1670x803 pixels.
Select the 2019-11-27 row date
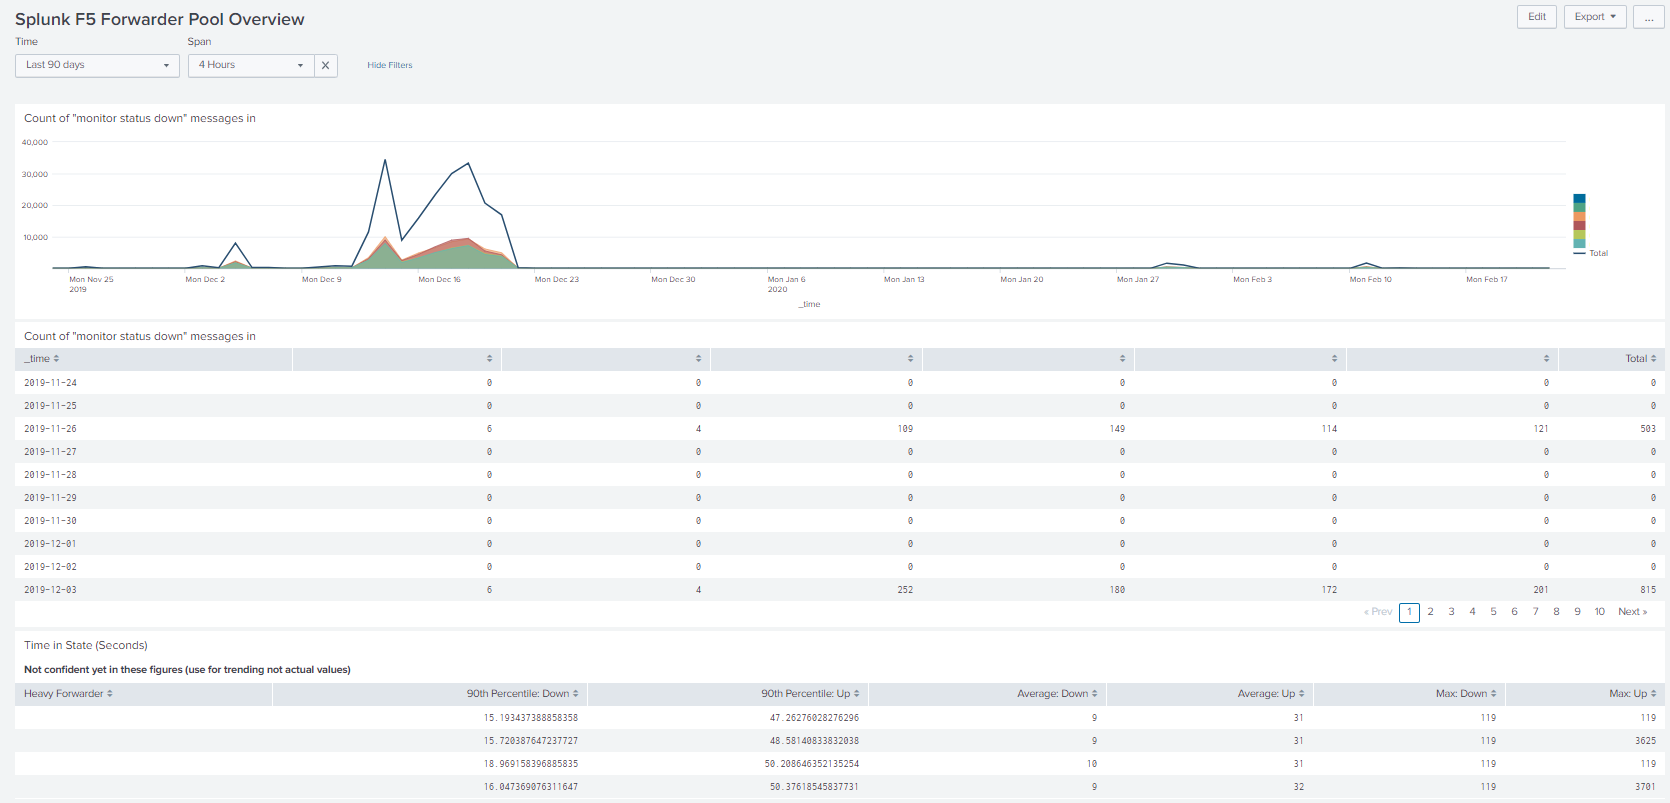[50, 452]
